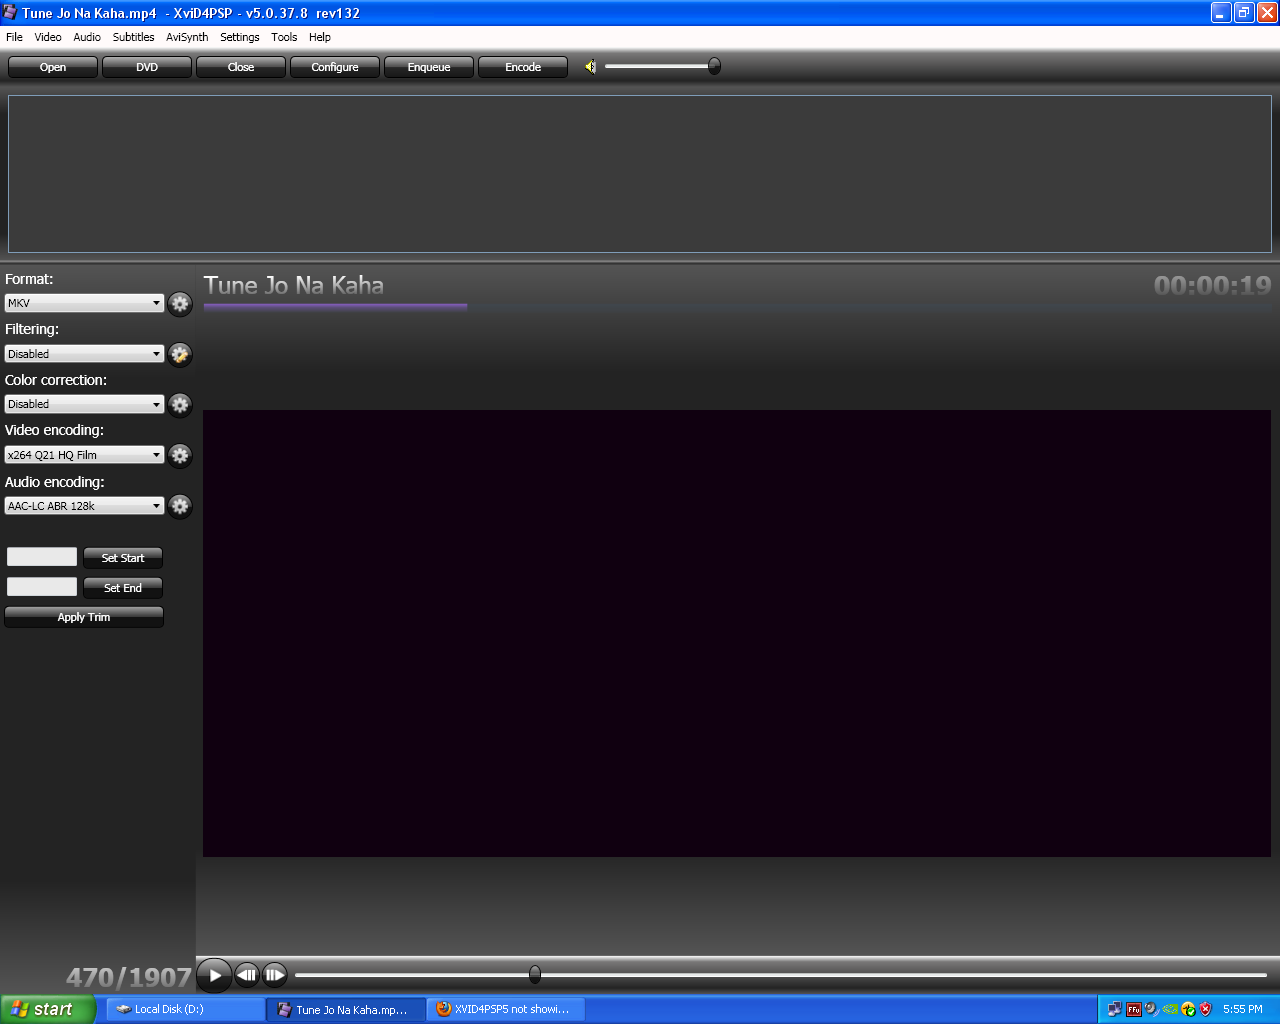Open the NVIDIA tray icon
The height and width of the screenshot is (1024, 1280).
(x=1170, y=1009)
